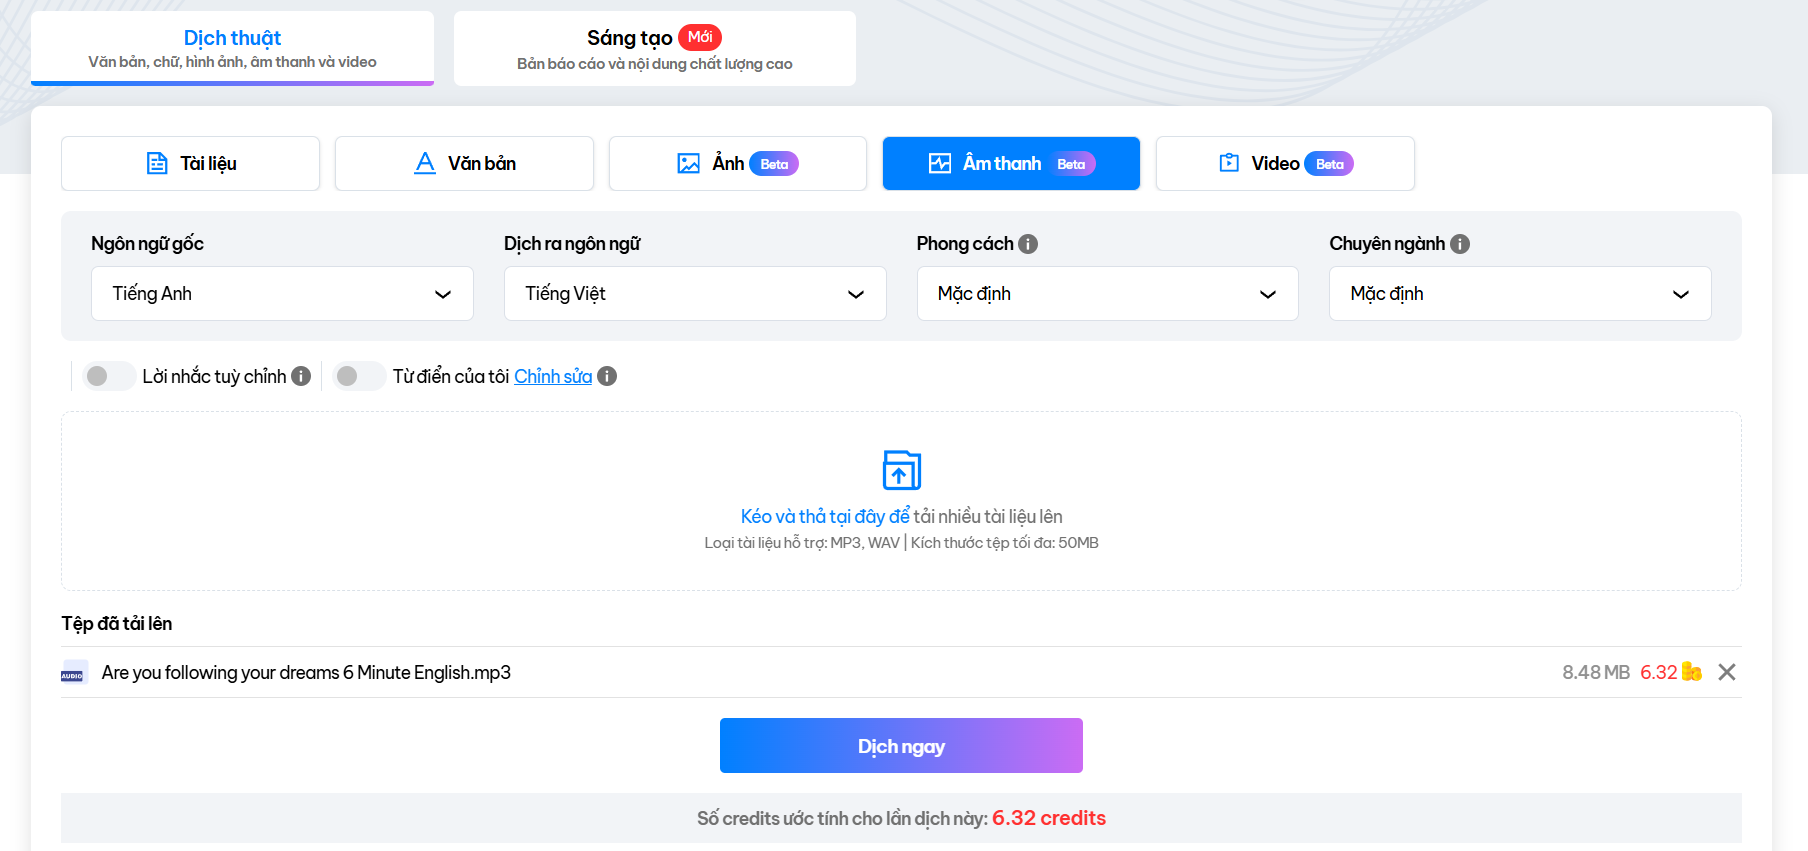Viewport: 1808px width, 851px height.
Task: Switch to the Video Beta tab
Action: 1285,164
